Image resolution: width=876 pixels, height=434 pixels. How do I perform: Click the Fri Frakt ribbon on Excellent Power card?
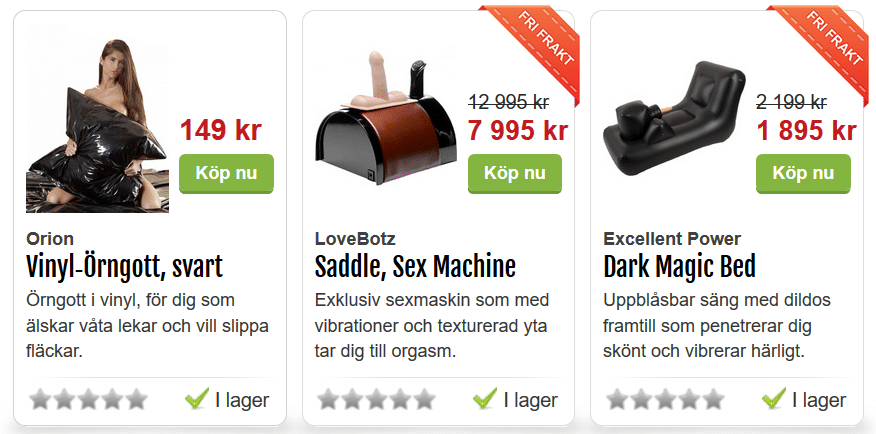tap(821, 47)
